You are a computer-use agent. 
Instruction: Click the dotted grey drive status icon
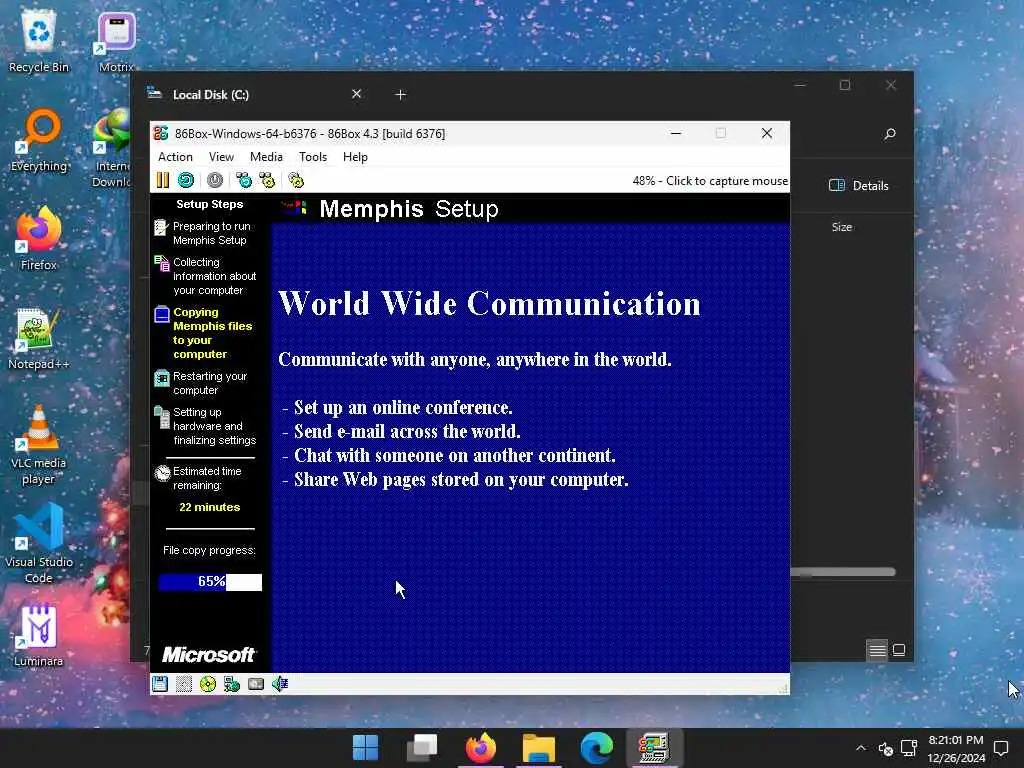(x=184, y=684)
